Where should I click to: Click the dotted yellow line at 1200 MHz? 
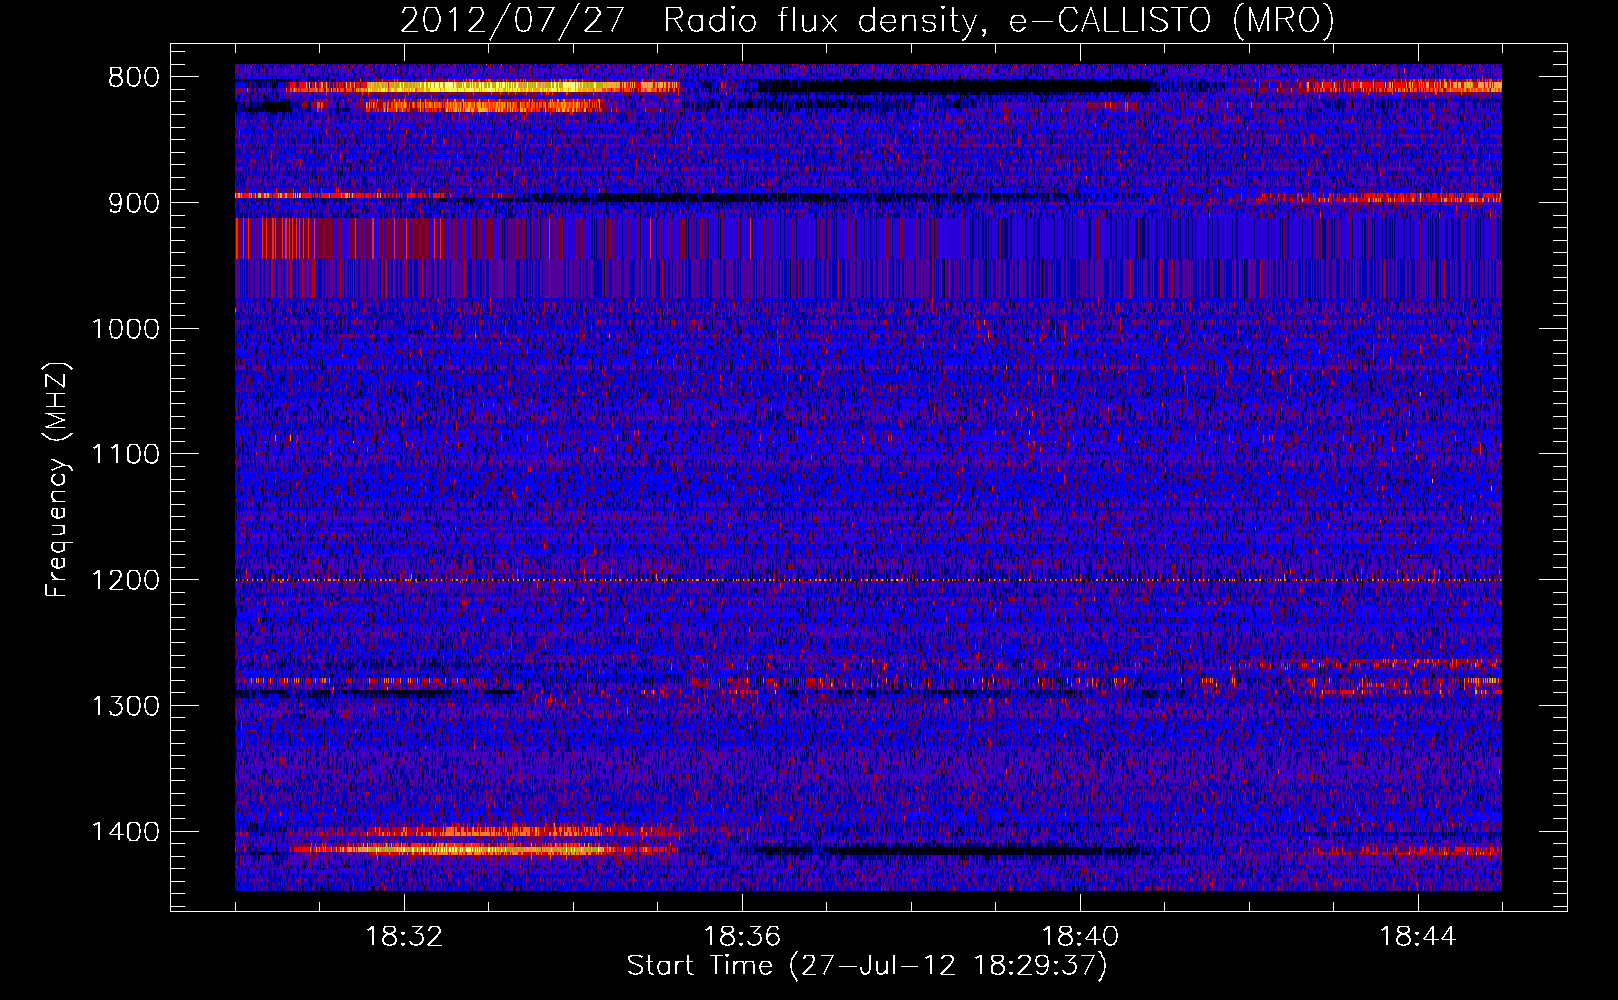868,580
